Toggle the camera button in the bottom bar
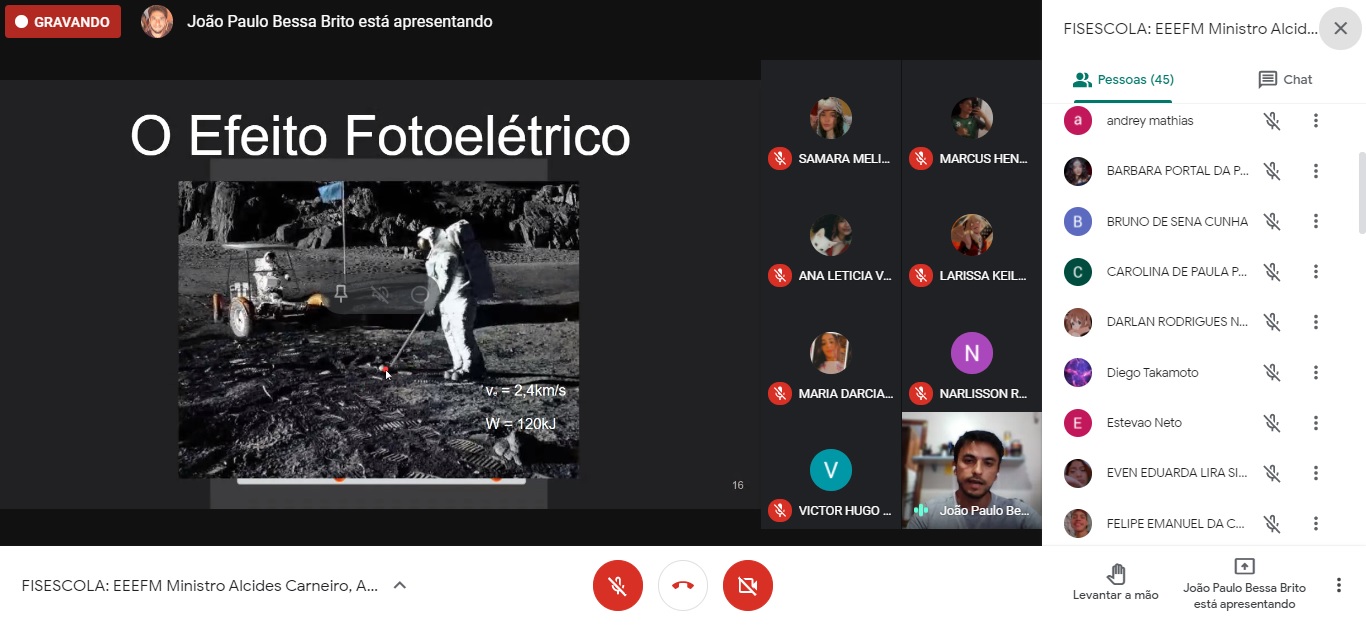 [748, 586]
